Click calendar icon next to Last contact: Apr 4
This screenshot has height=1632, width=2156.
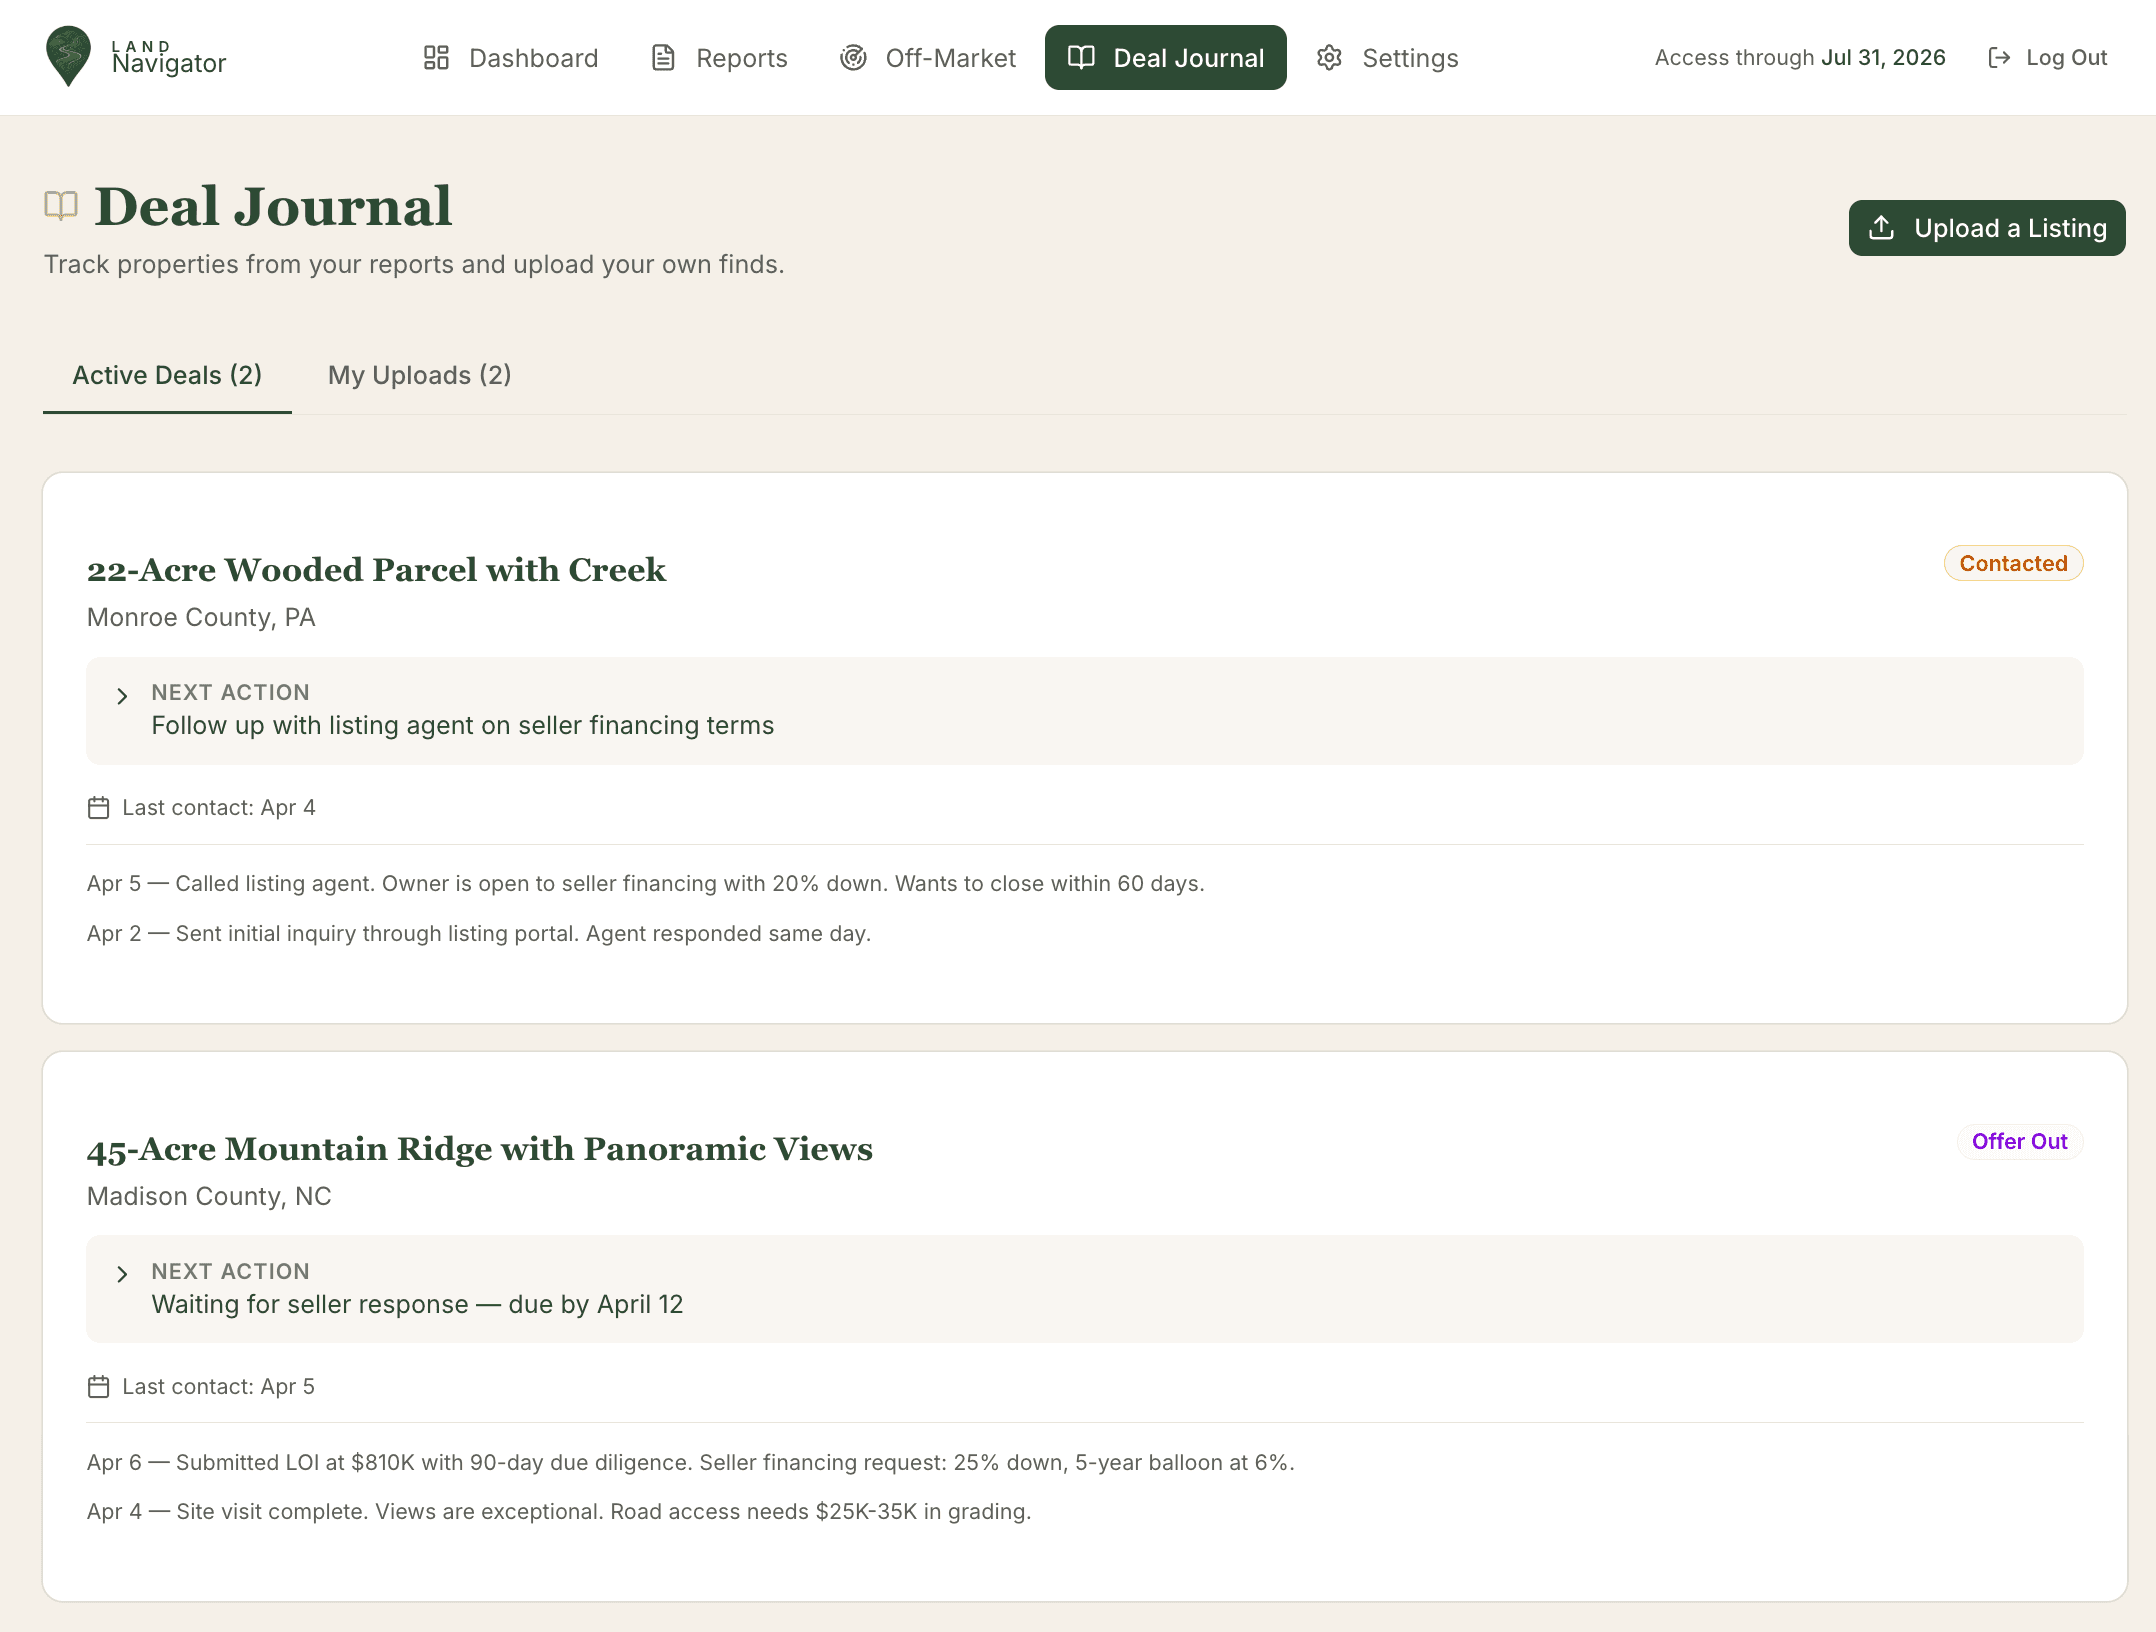[x=98, y=808]
